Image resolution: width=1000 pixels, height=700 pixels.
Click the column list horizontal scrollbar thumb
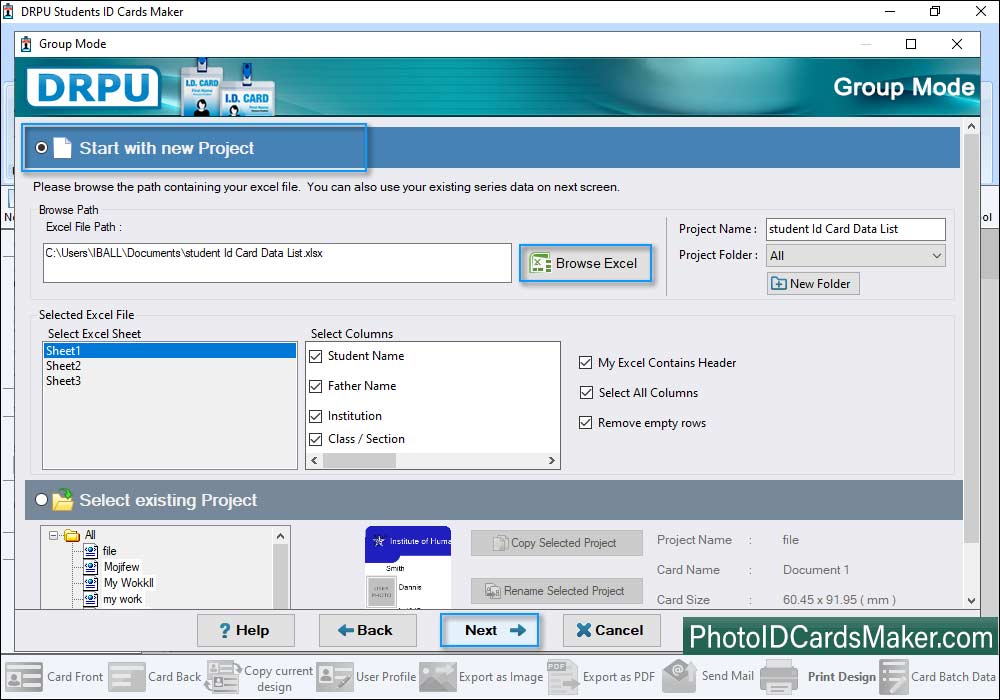[359, 460]
